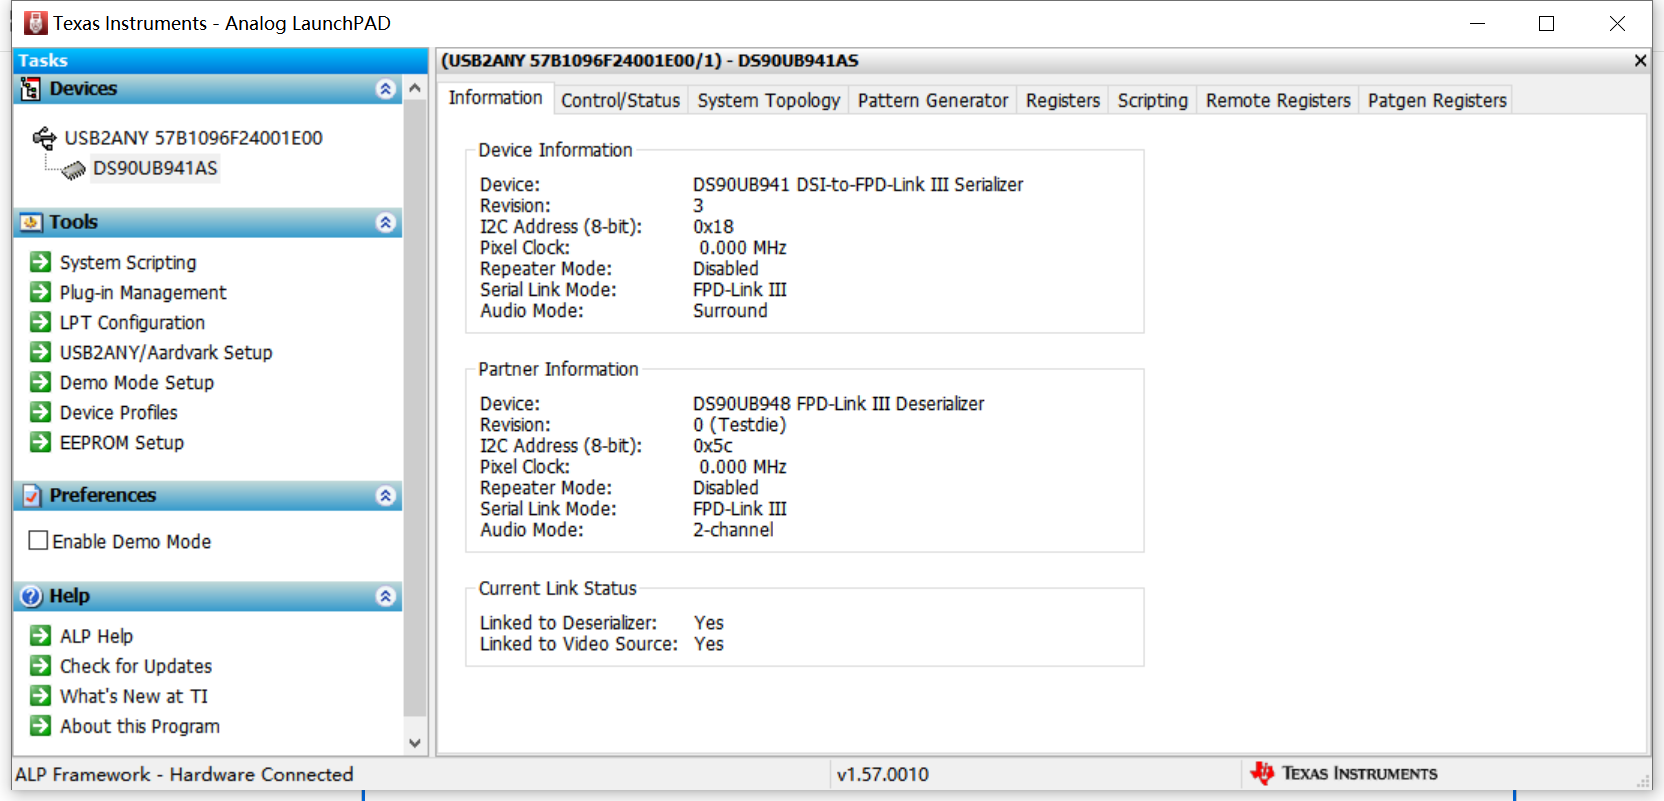Collapse the Tools section
This screenshot has height=801, width=1664.
386,222
